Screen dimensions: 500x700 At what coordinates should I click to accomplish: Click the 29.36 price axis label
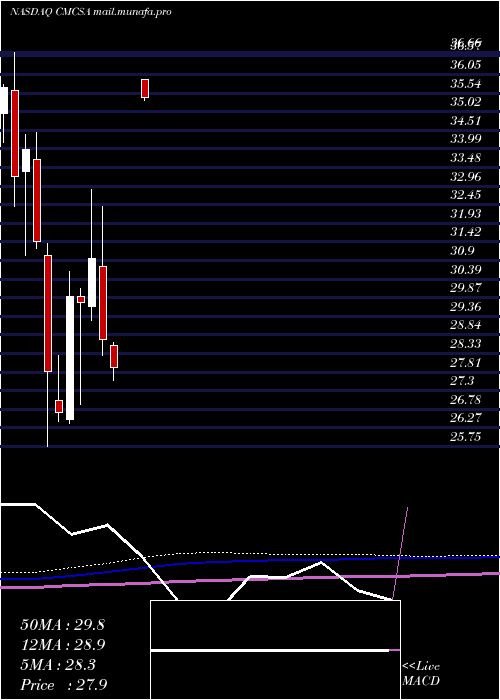(x=465, y=306)
